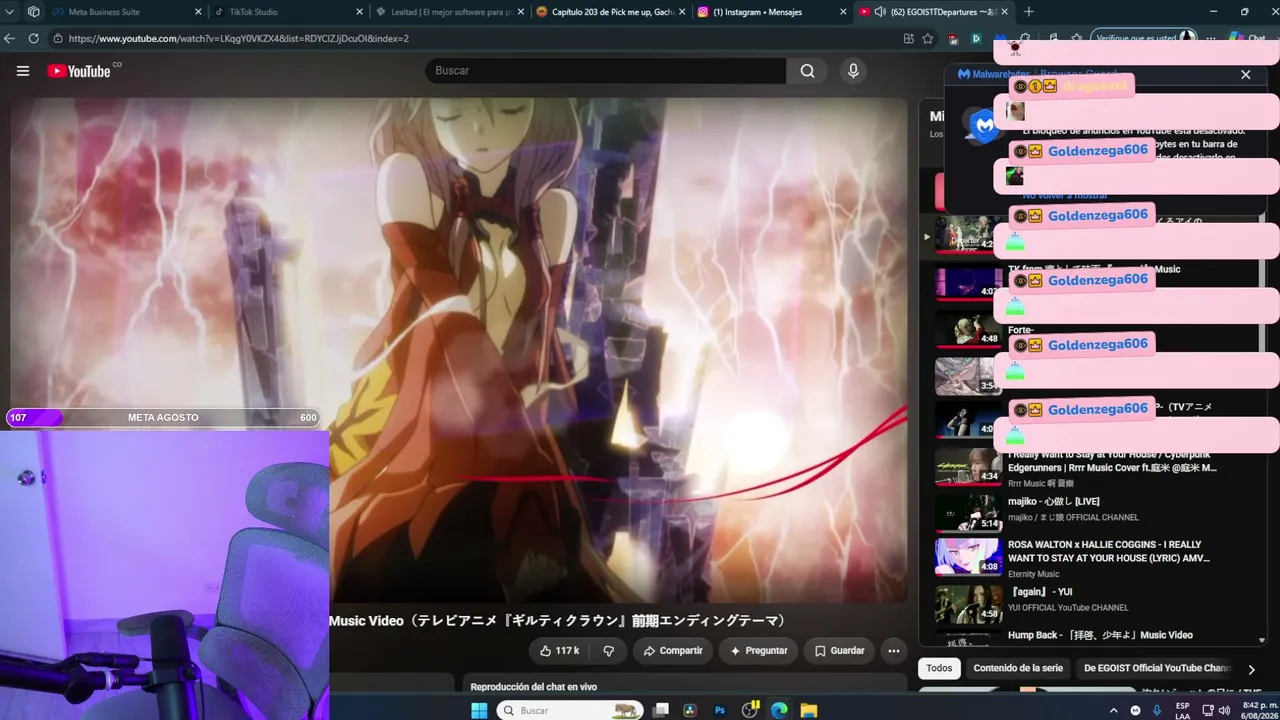Play the Forte- video in the playlist

(x=968, y=331)
